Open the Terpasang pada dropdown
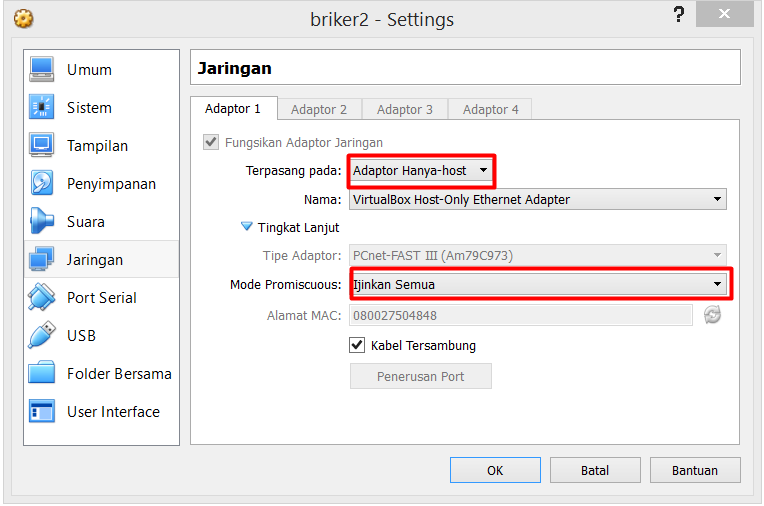 pyautogui.click(x=421, y=171)
